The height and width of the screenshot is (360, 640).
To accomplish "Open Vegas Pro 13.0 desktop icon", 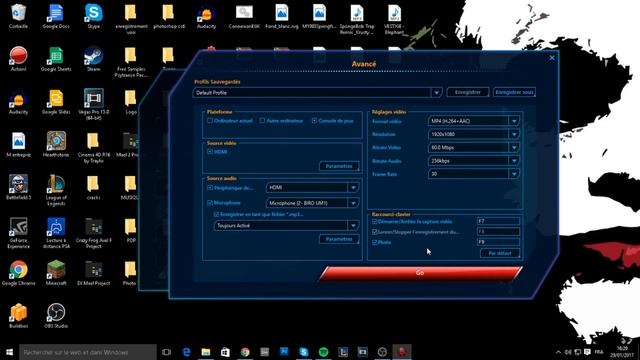I will [x=93, y=104].
